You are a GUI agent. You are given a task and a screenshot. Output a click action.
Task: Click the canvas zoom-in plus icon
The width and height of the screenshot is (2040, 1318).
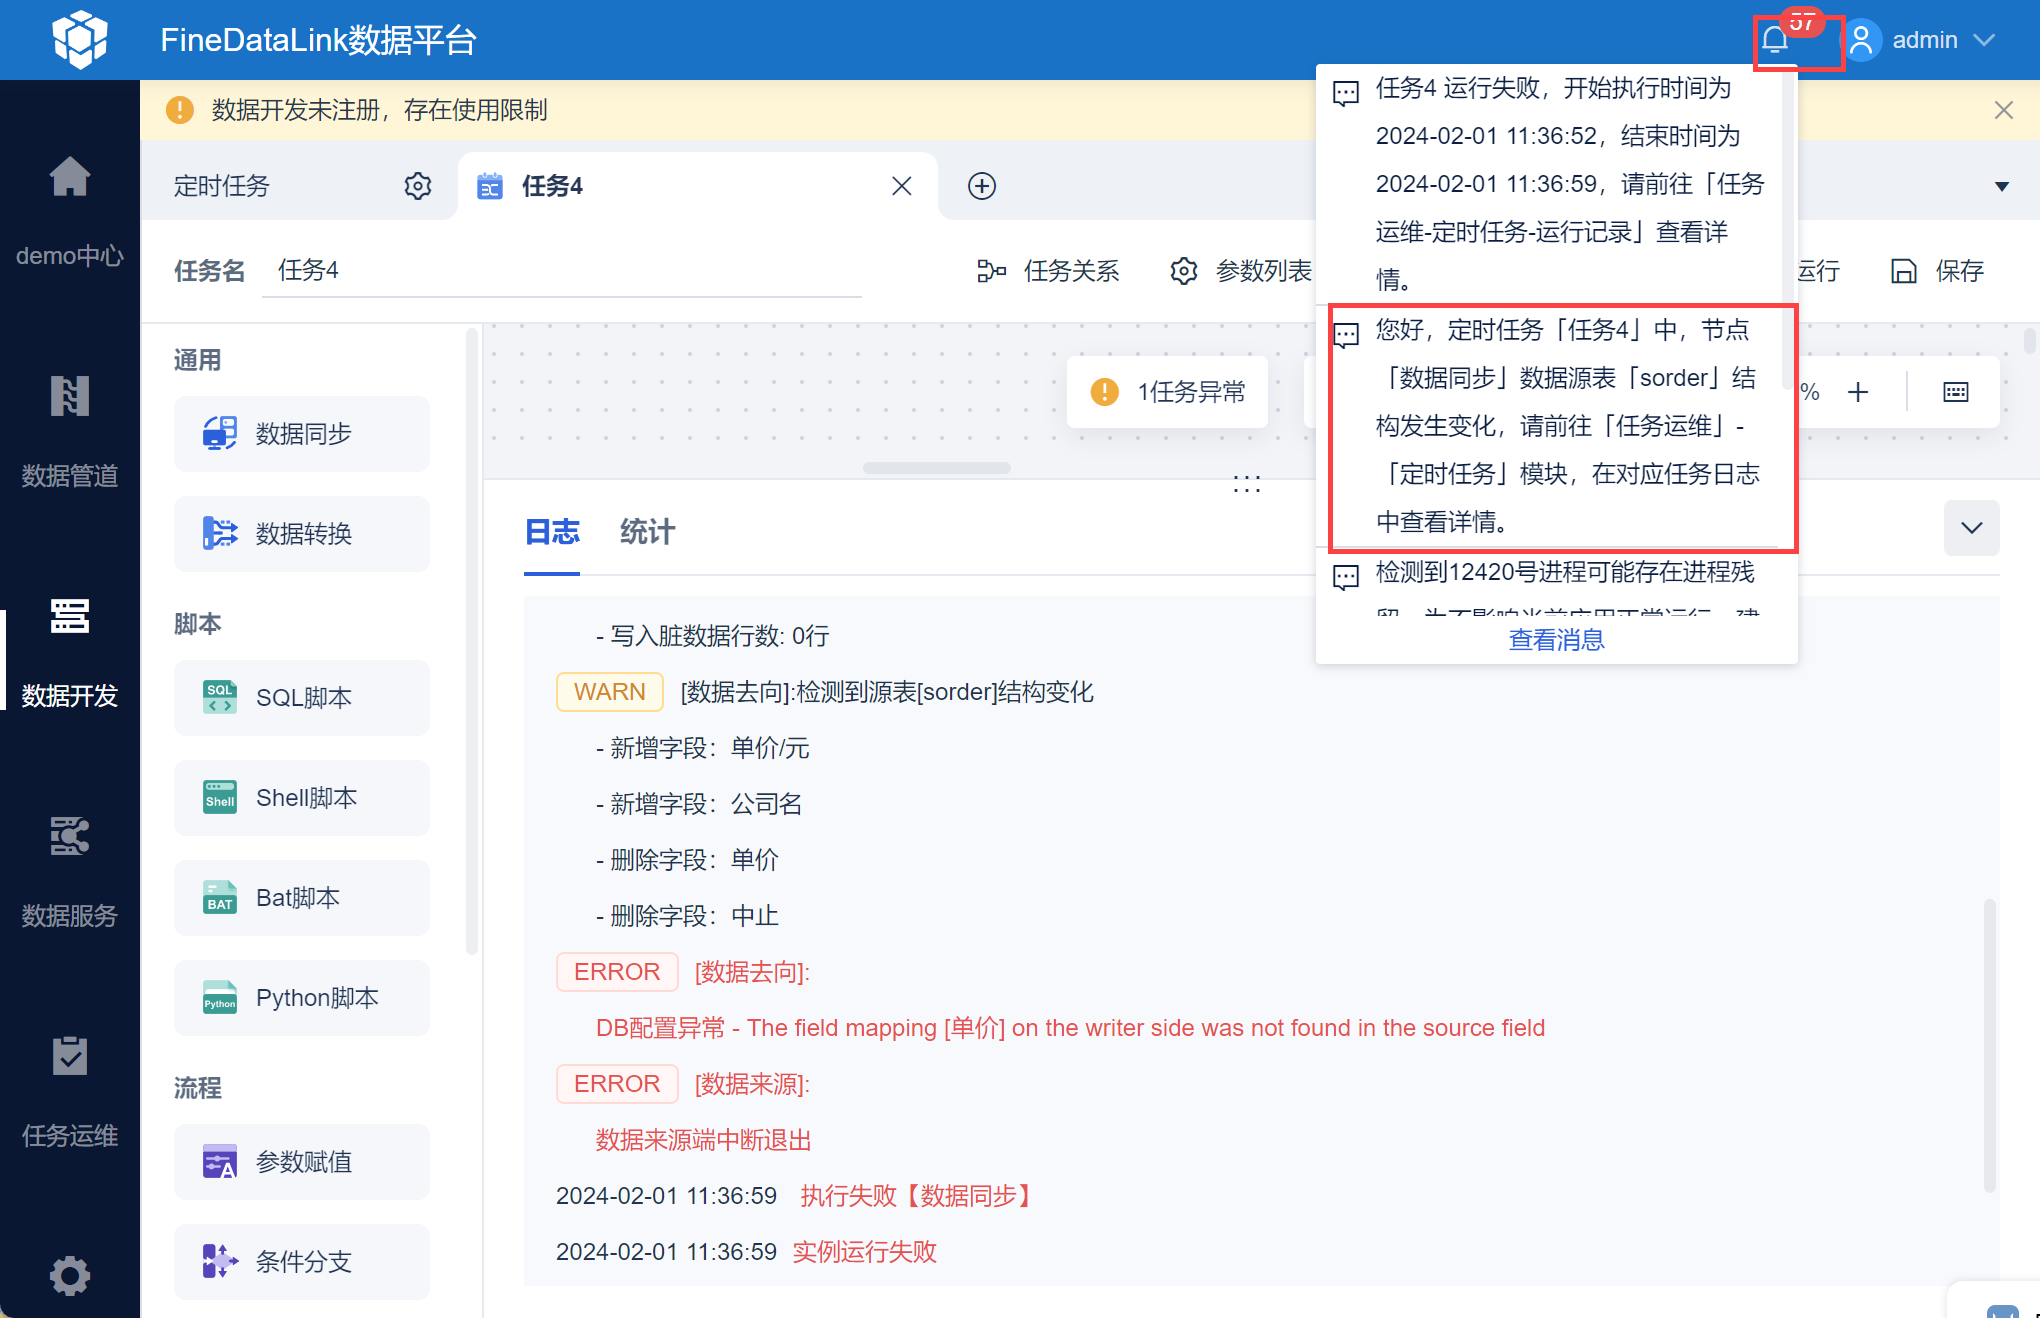pos(1858,392)
